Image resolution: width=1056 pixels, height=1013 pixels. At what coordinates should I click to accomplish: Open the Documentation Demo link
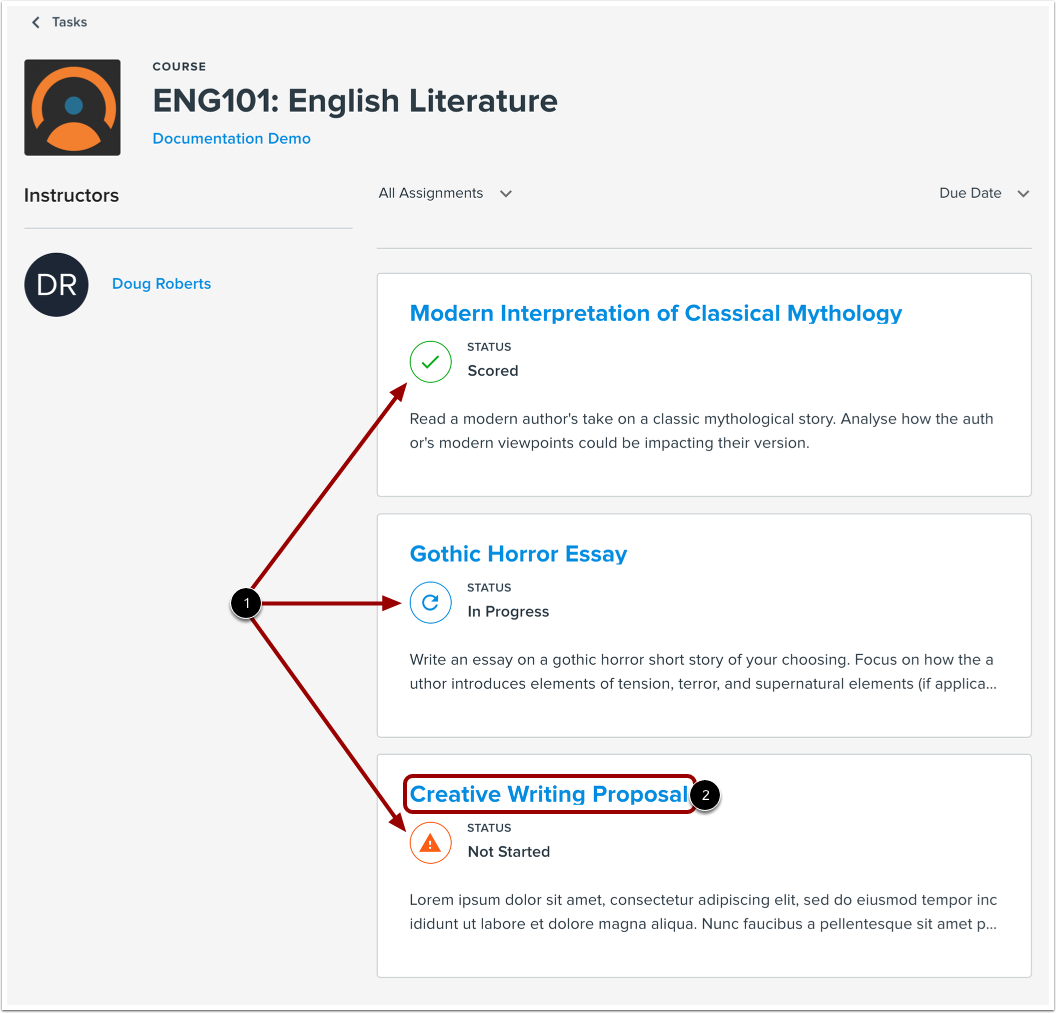pos(232,139)
